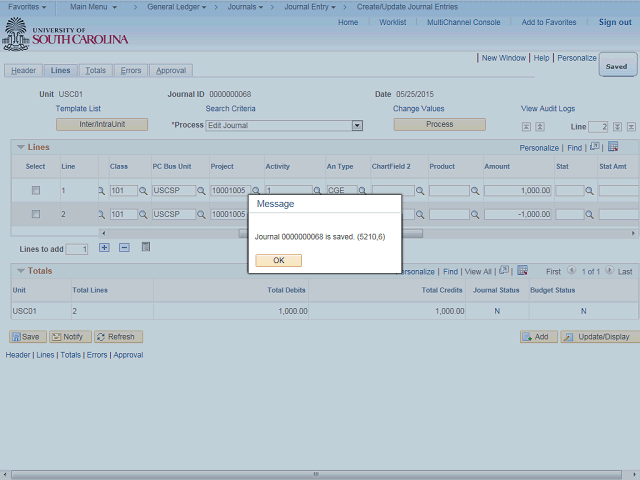Show previous row in Totals grid
The height and width of the screenshot is (480, 640).
point(571,270)
